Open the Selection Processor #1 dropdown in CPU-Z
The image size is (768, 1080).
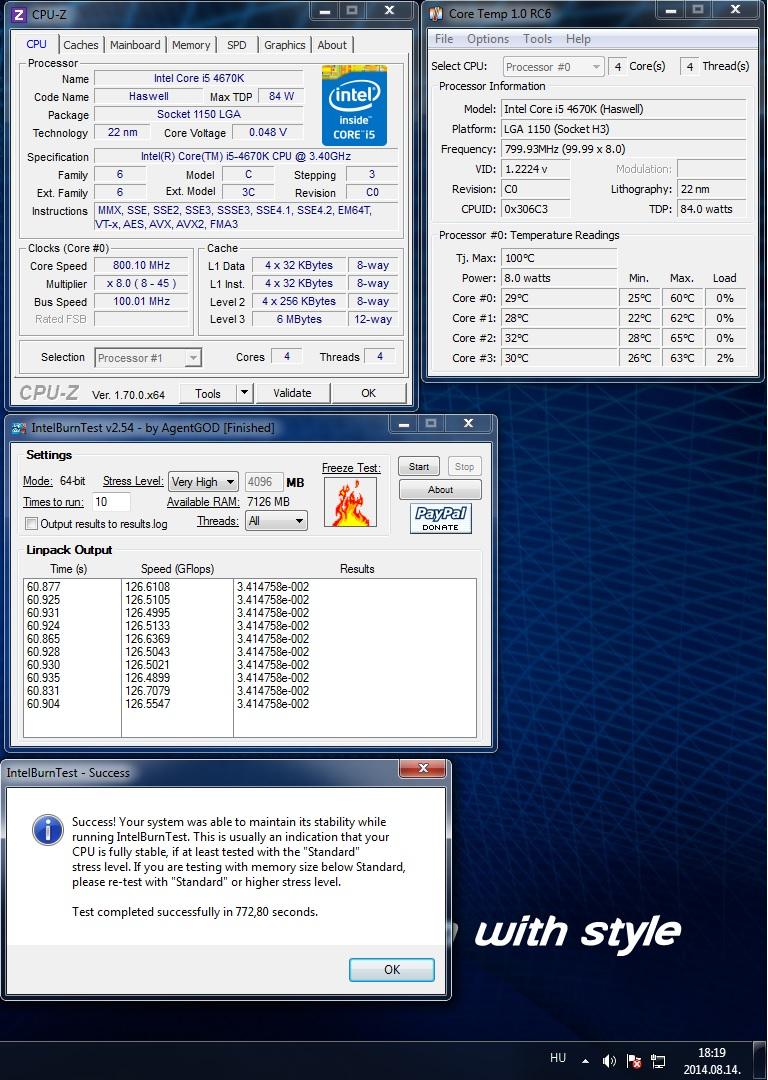tap(147, 357)
